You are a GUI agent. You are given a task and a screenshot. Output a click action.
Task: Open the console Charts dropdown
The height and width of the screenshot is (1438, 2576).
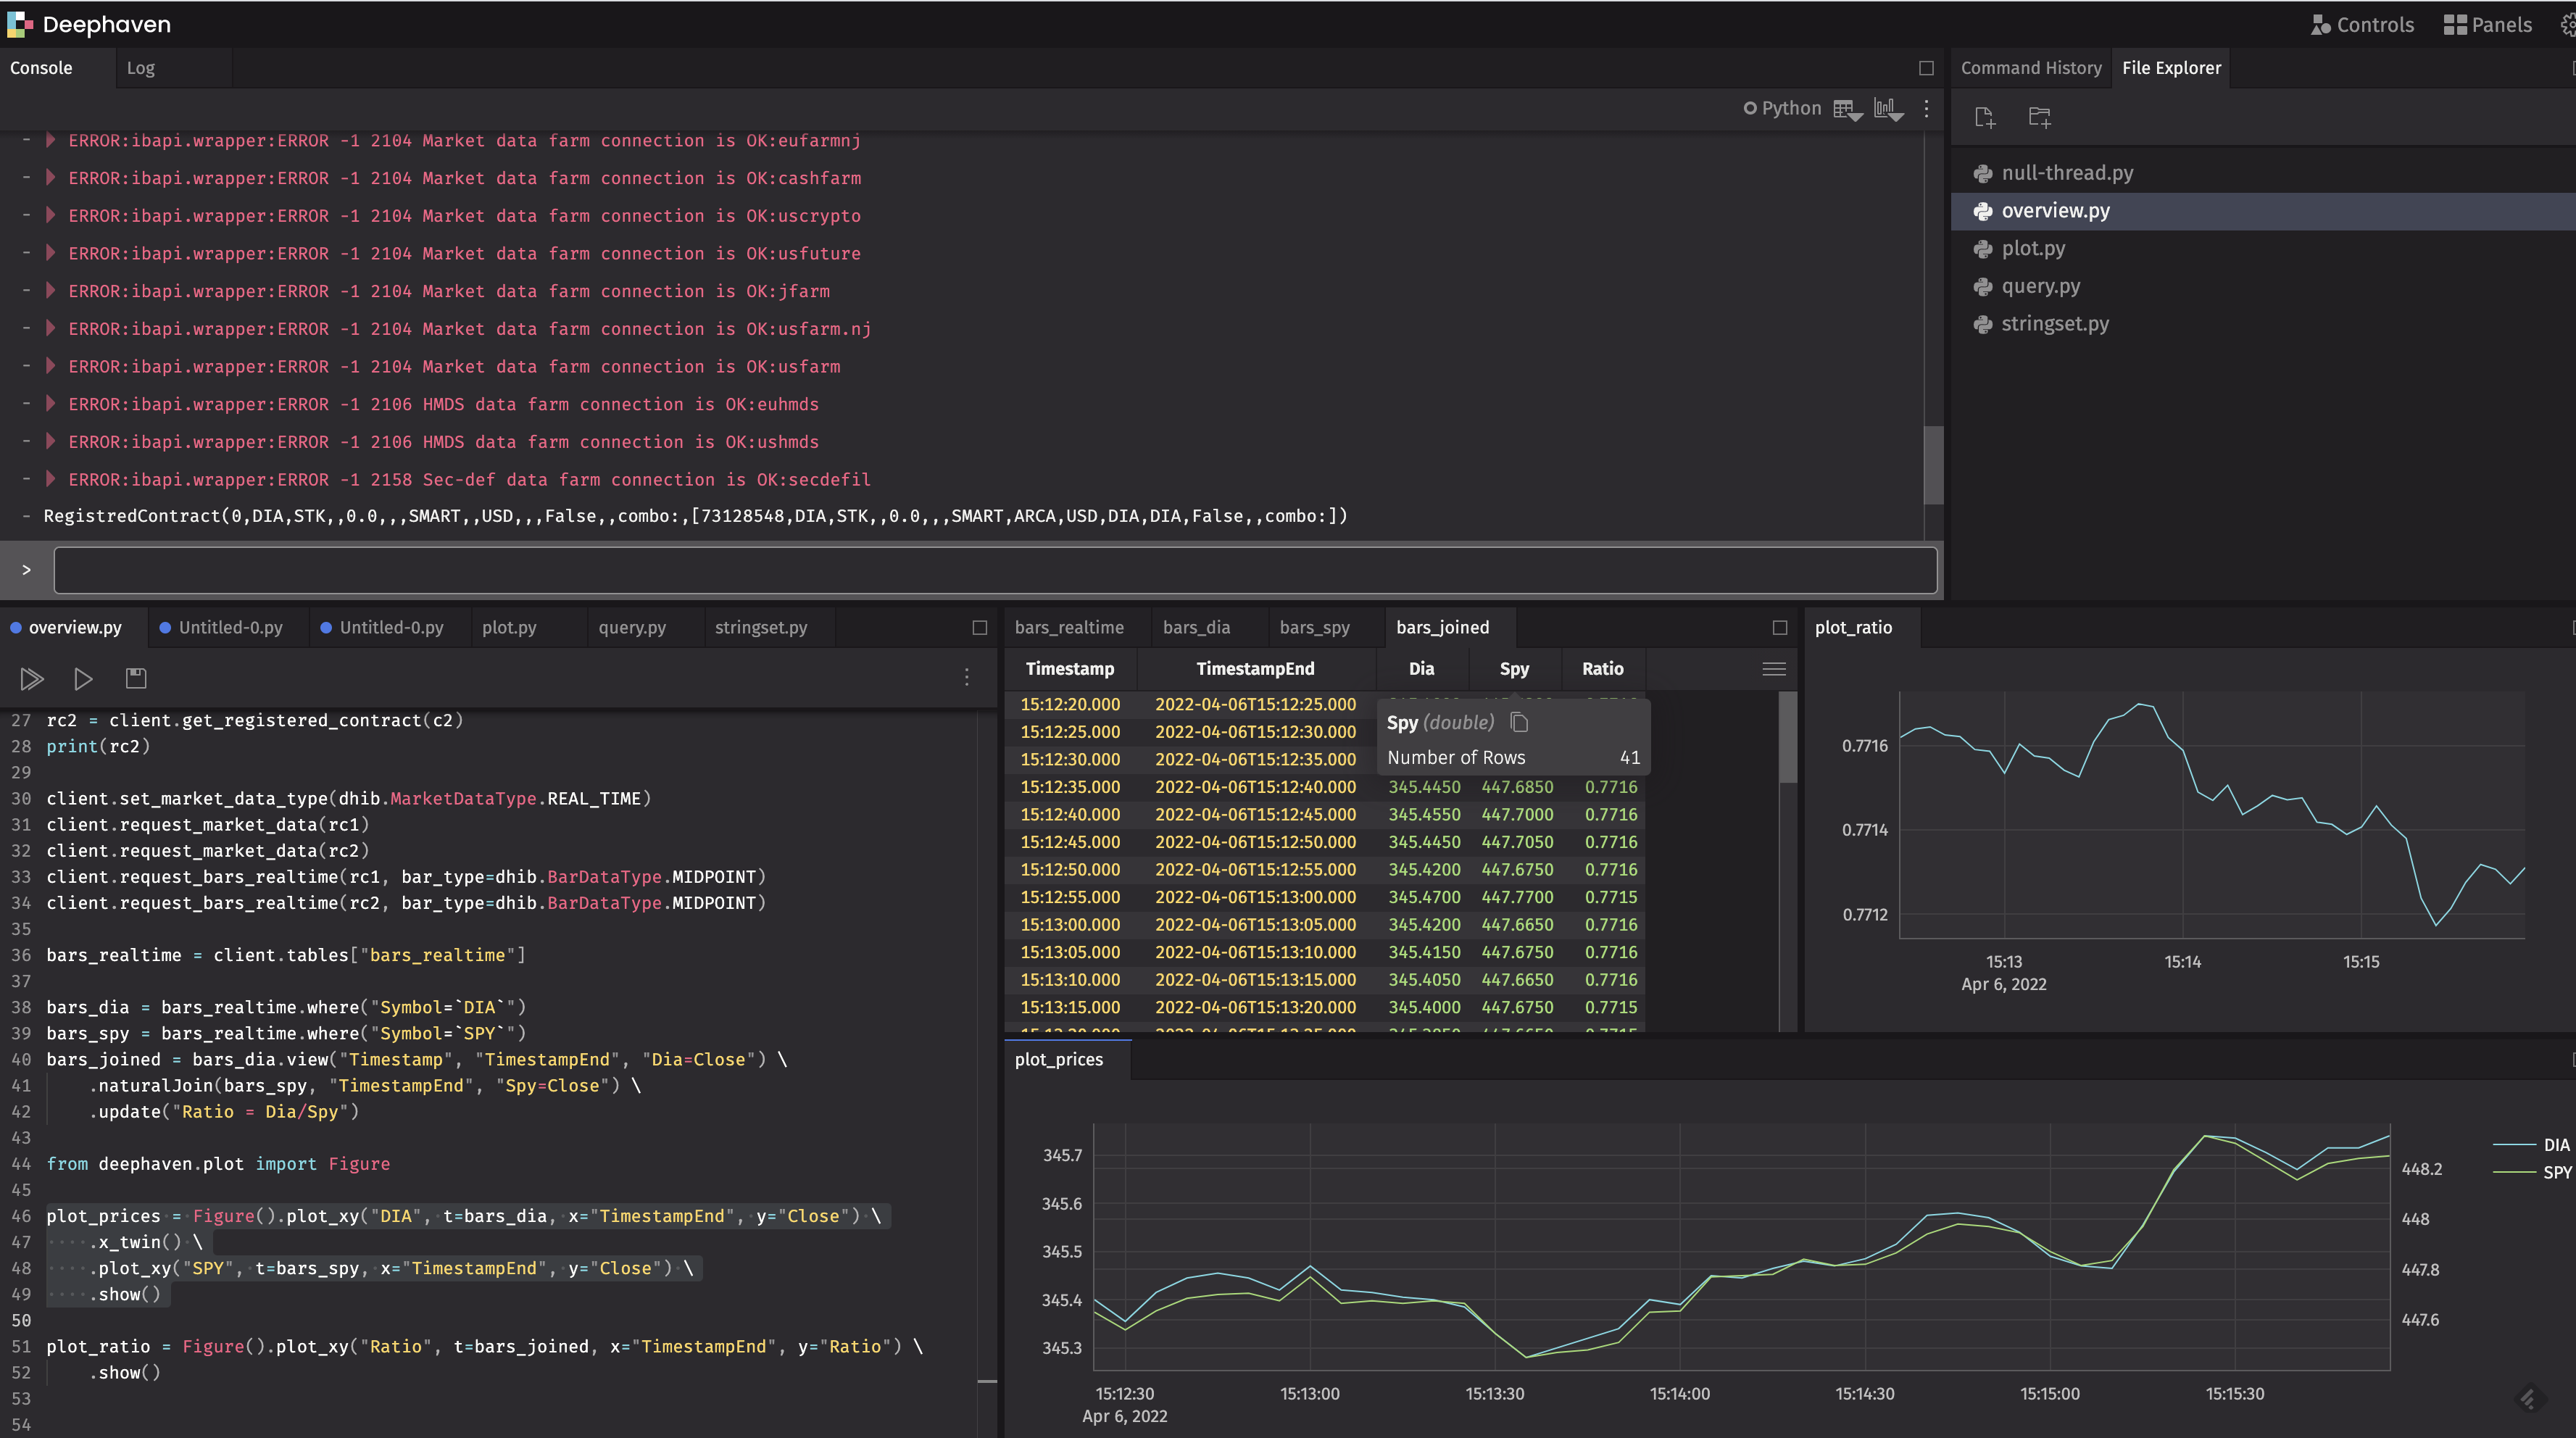[1887, 109]
